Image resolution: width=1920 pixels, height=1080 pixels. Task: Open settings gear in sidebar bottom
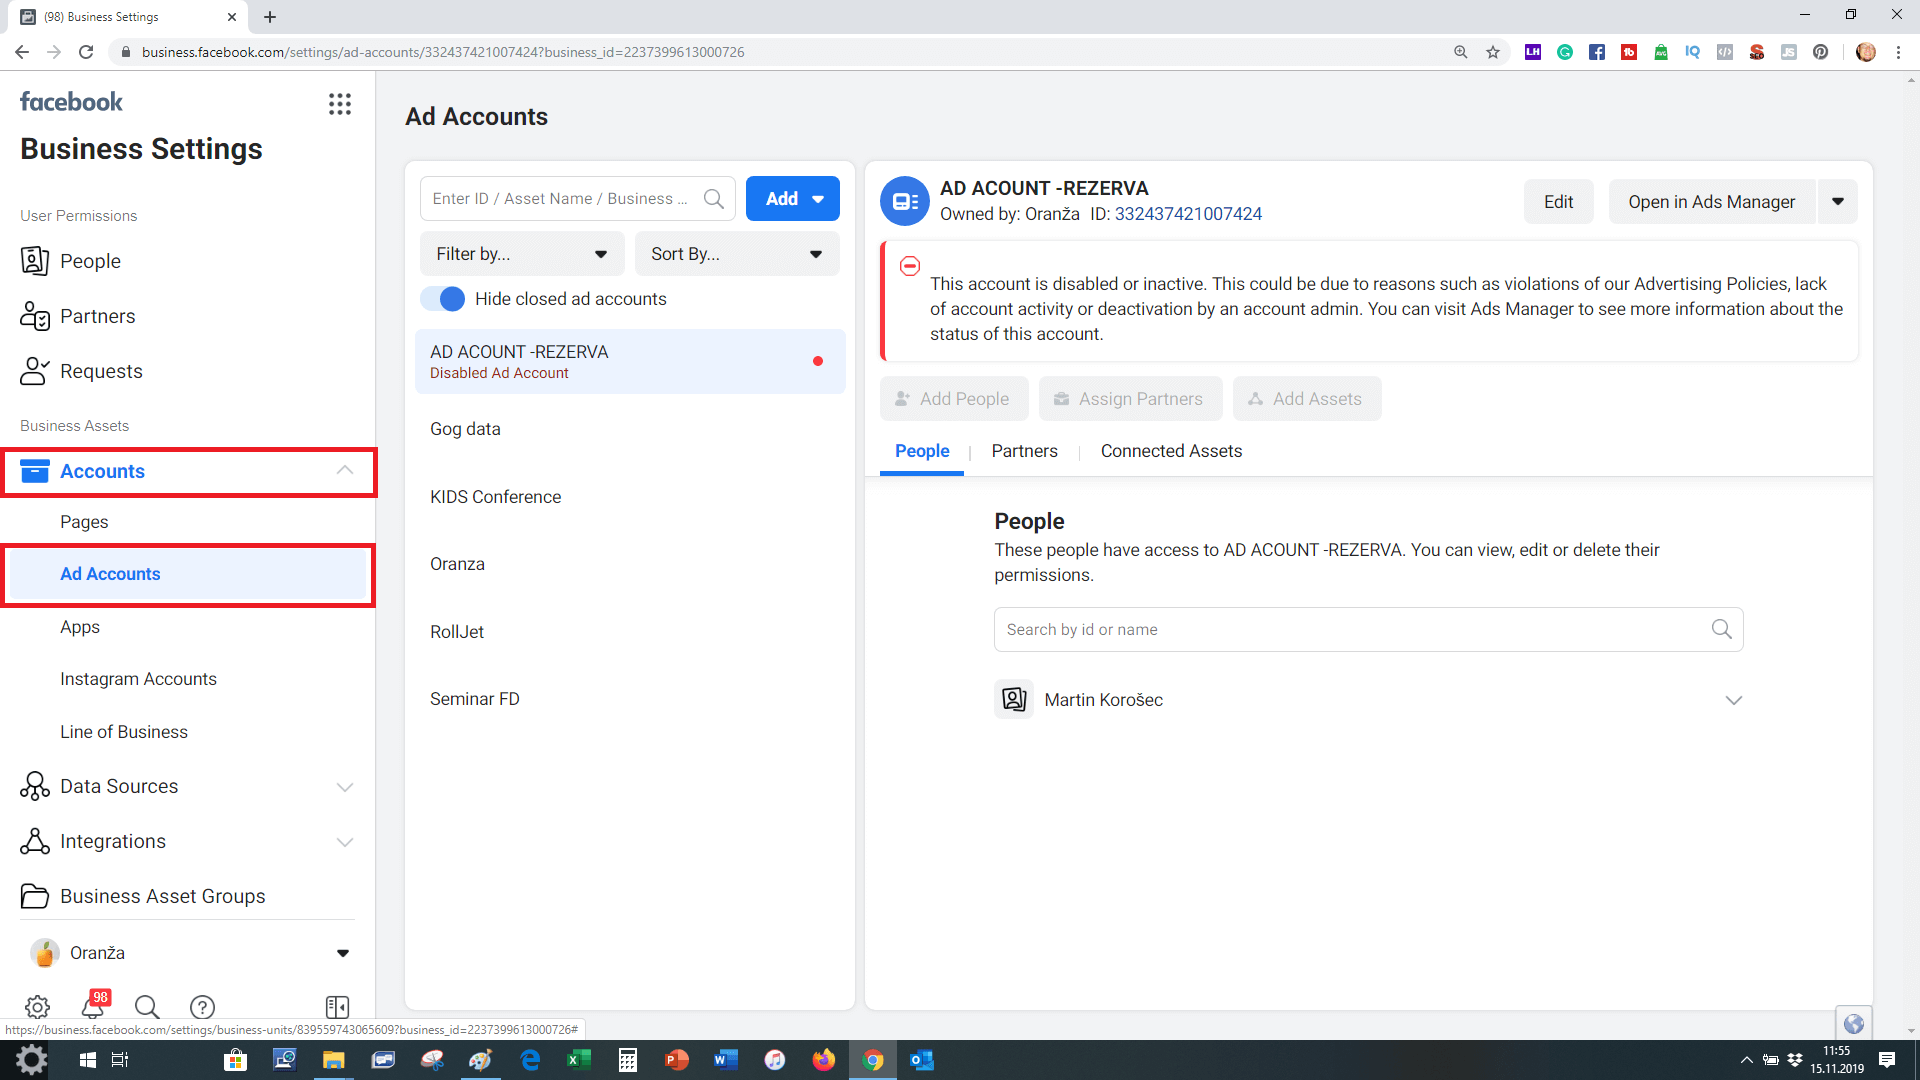point(37,1006)
